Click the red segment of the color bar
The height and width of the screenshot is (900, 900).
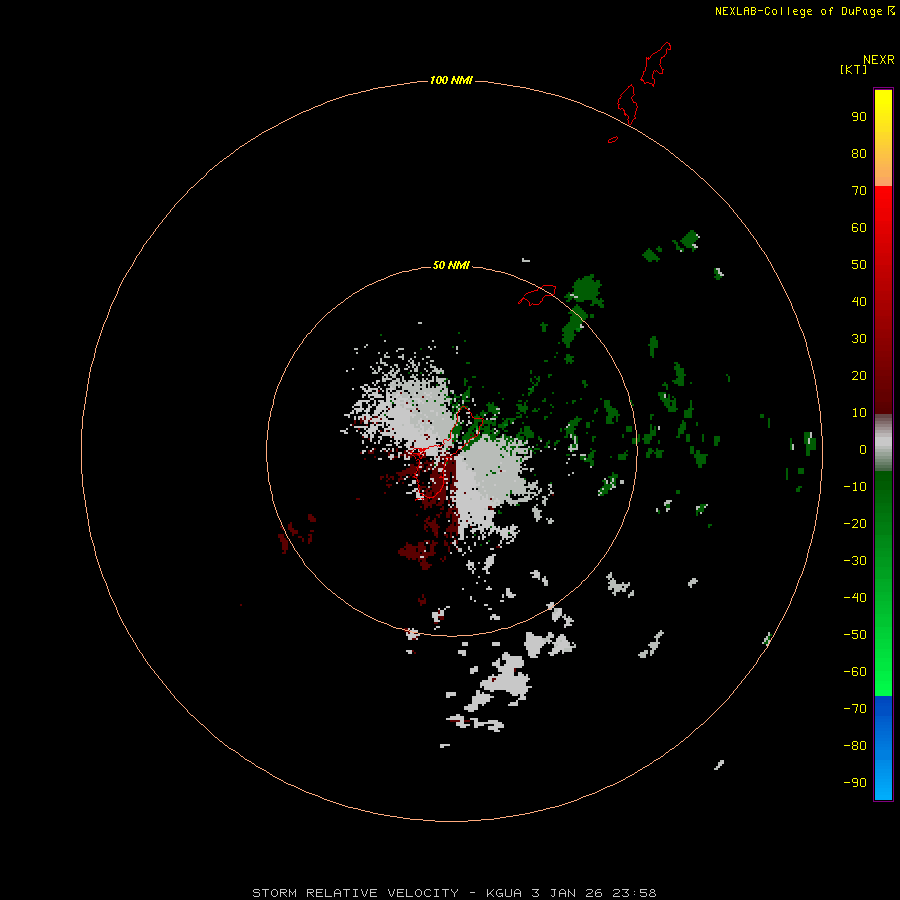[883, 300]
